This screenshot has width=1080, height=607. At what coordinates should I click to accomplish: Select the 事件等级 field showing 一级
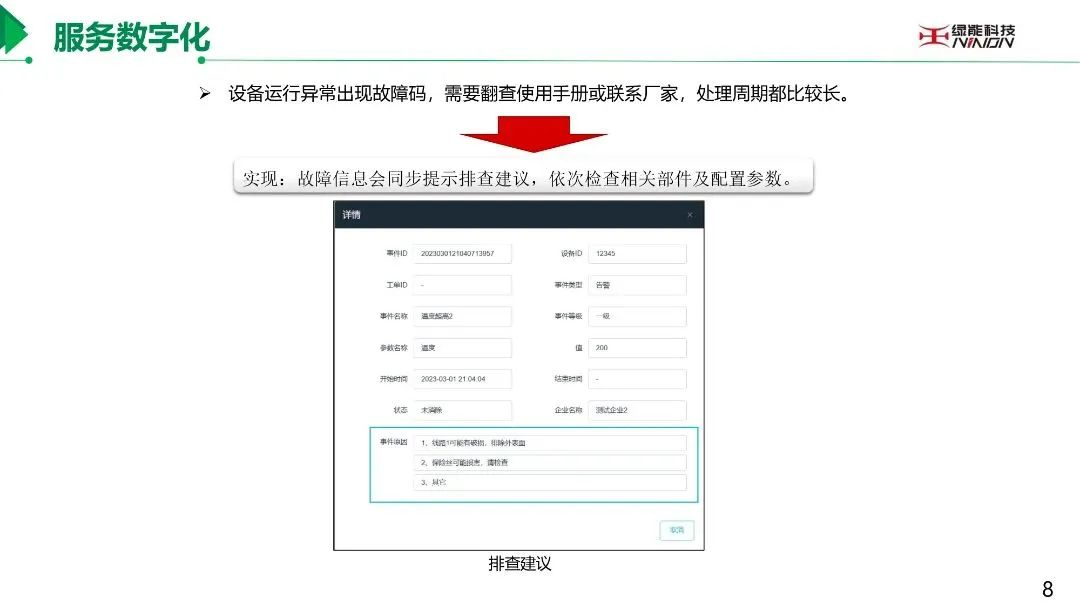point(637,316)
